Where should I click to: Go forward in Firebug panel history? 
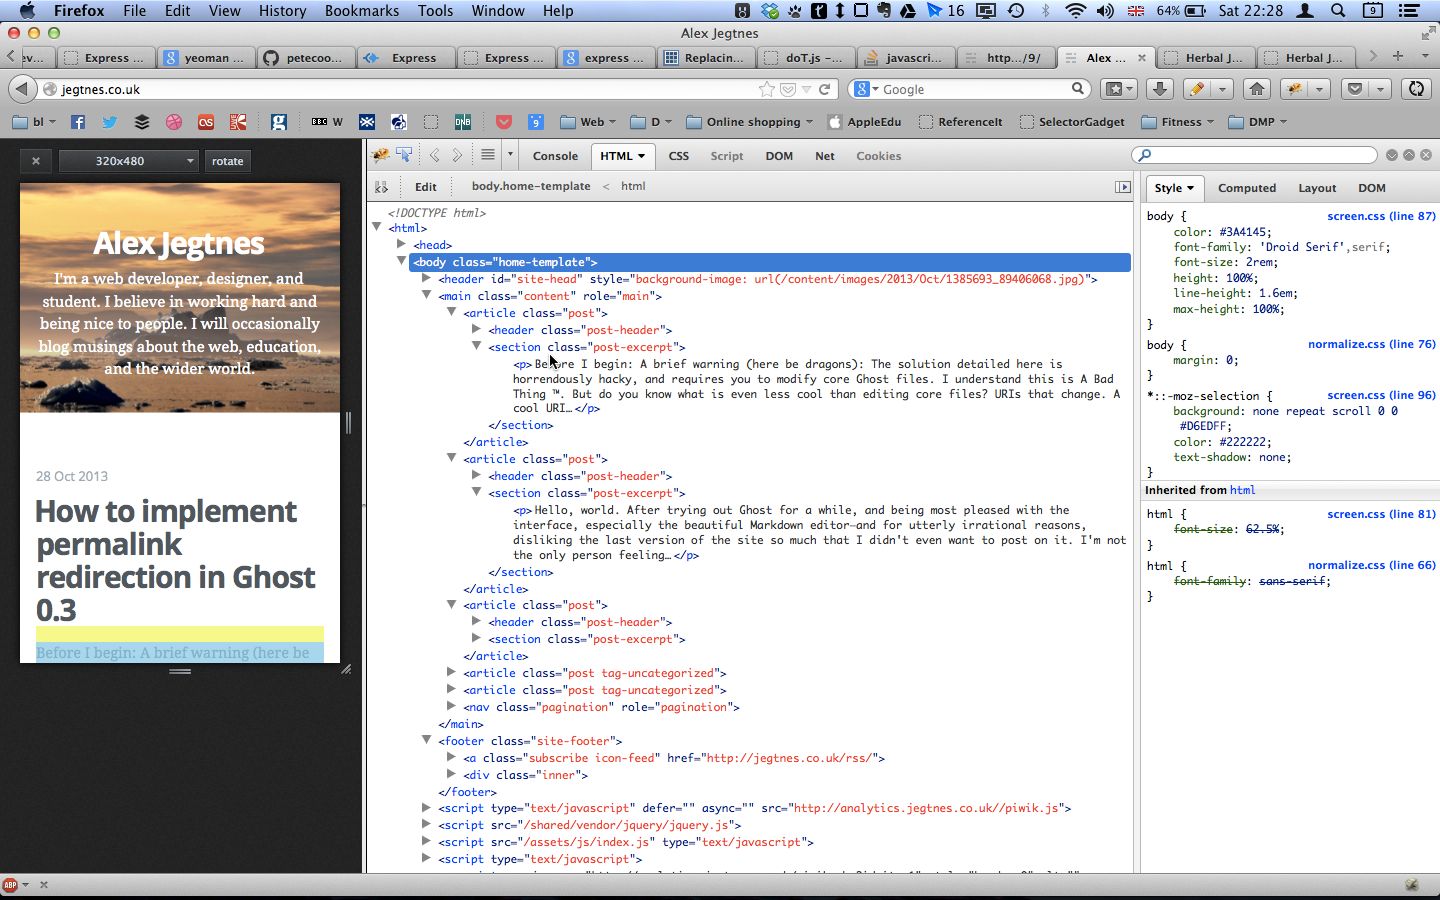(x=457, y=155)
